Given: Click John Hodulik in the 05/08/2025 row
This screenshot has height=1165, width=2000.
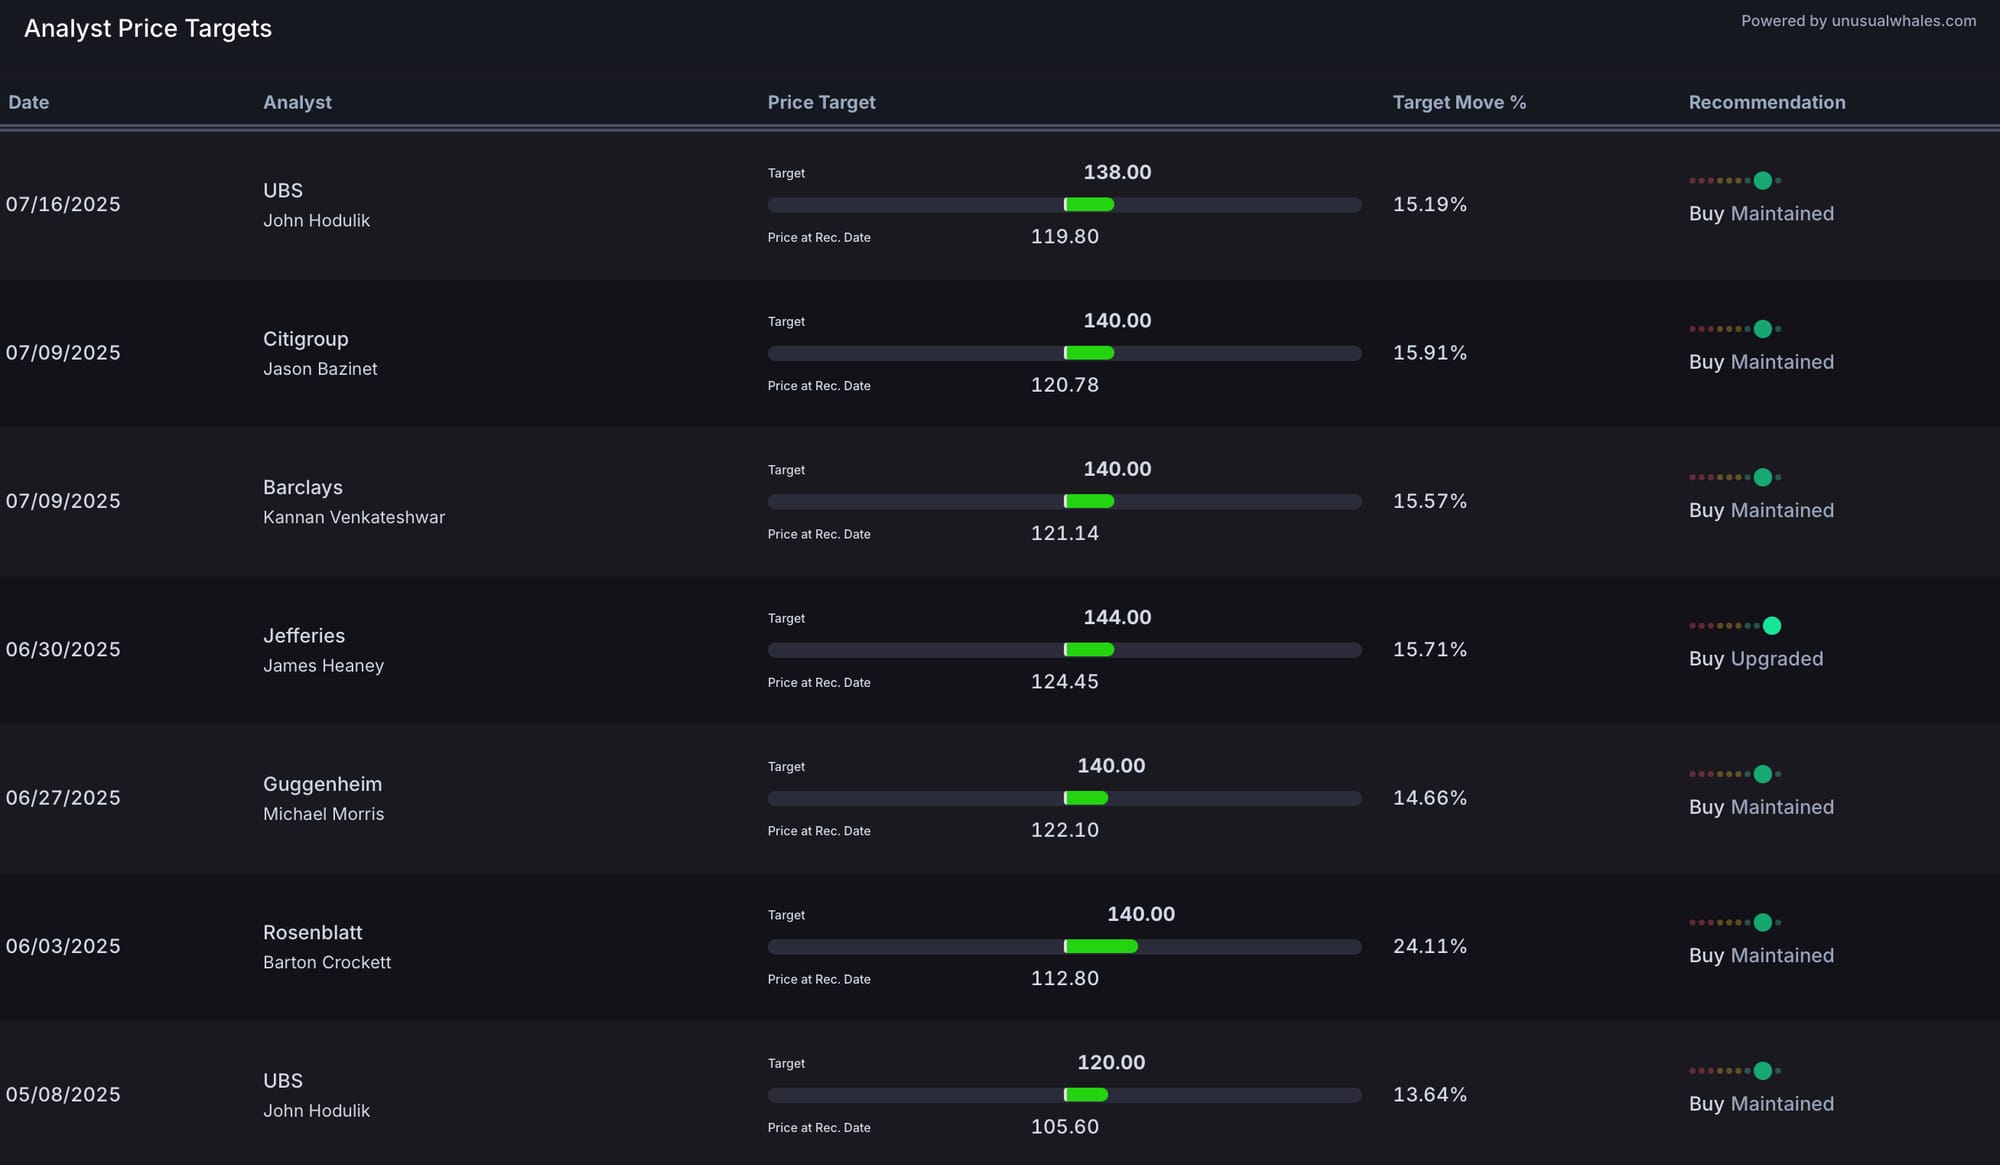Looking at the screenshot, I should 316,1111.
